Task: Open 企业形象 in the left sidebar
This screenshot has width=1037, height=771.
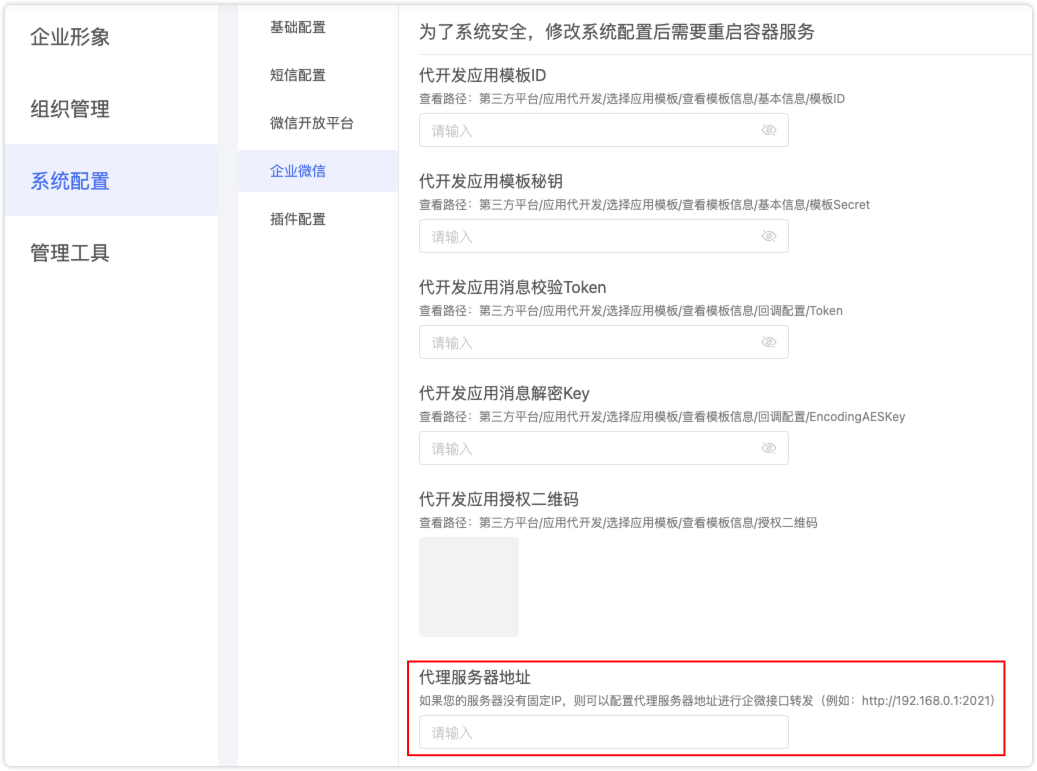Action: pos(70,37)
